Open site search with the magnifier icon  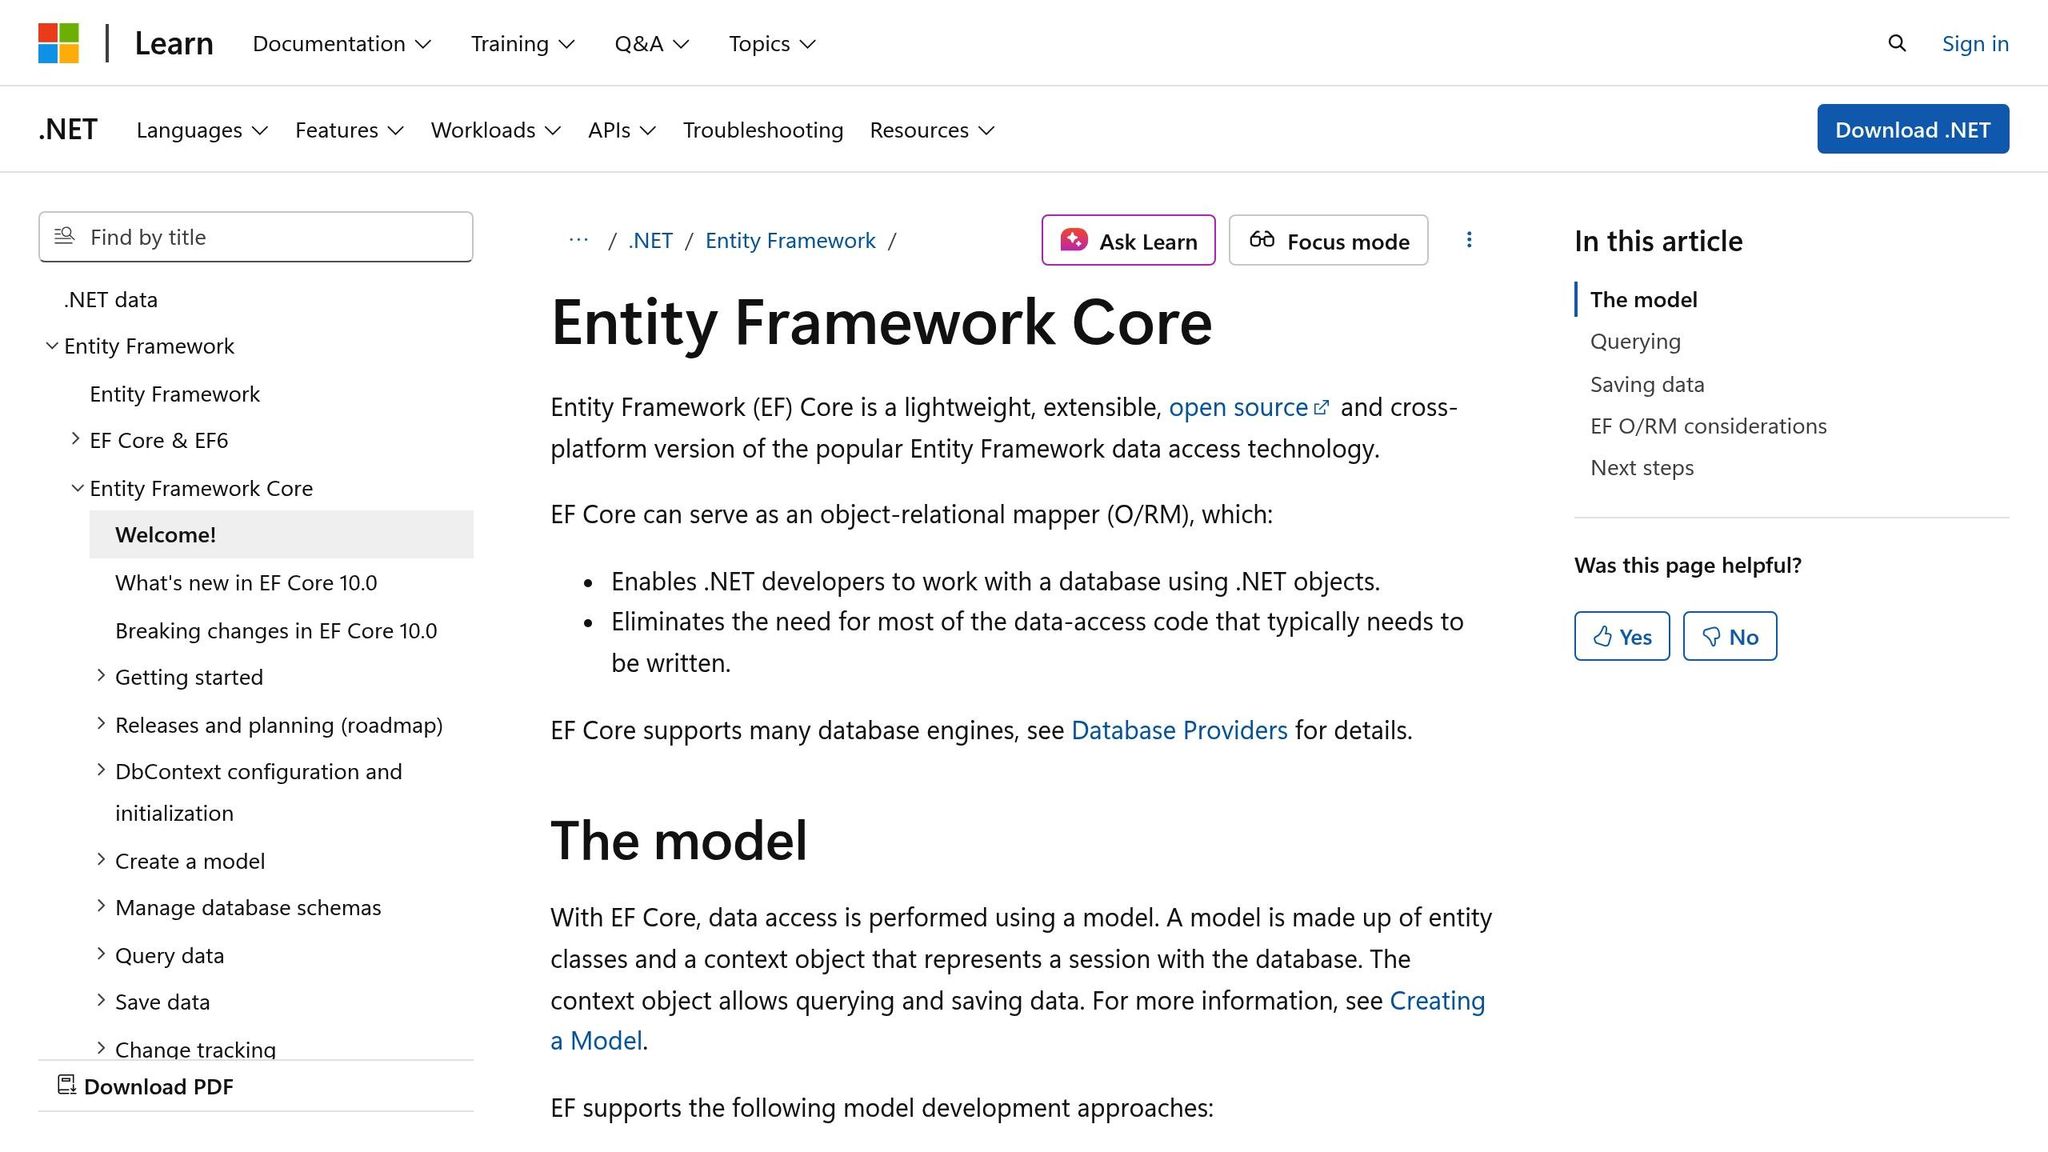pos(1896,43)
